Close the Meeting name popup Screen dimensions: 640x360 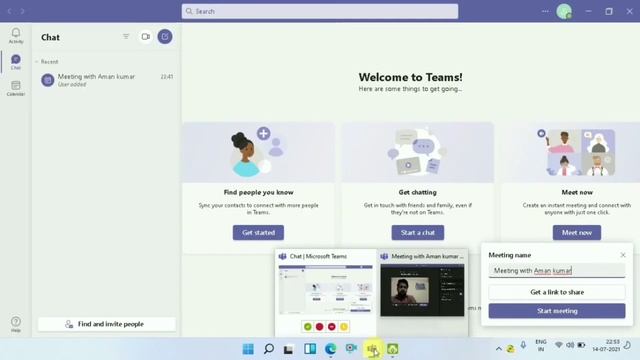coord(623,255)
